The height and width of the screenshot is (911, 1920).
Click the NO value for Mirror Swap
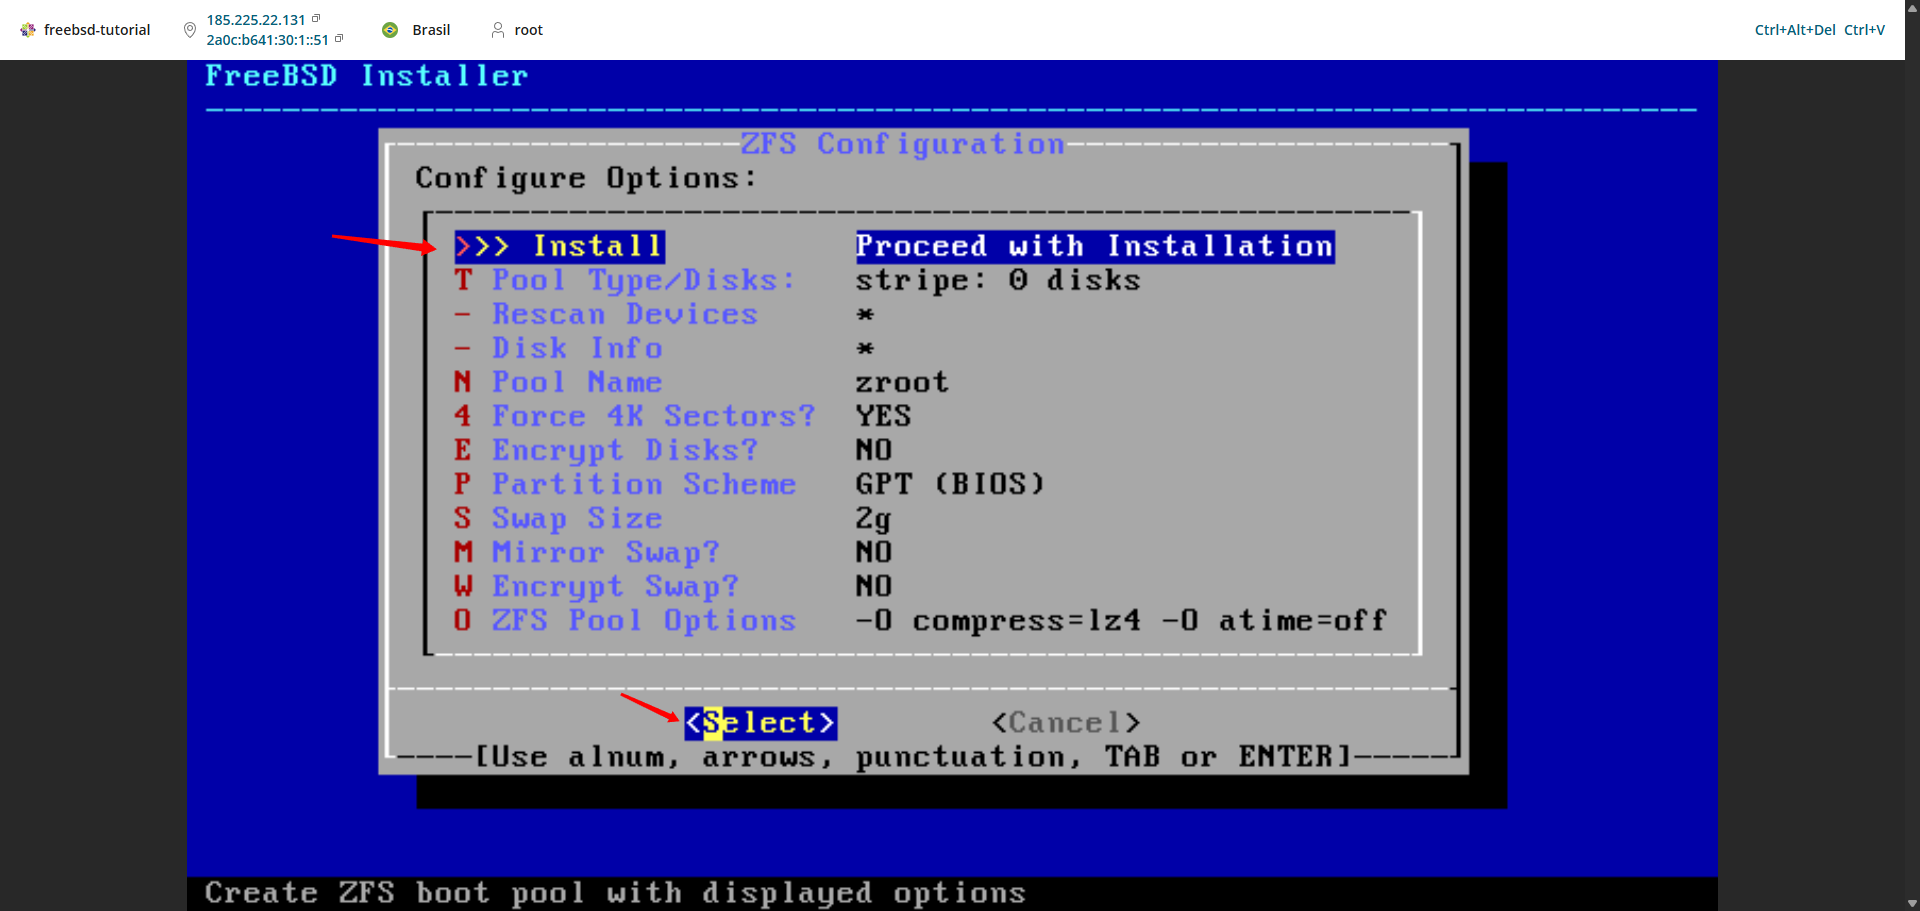[874, 552]
